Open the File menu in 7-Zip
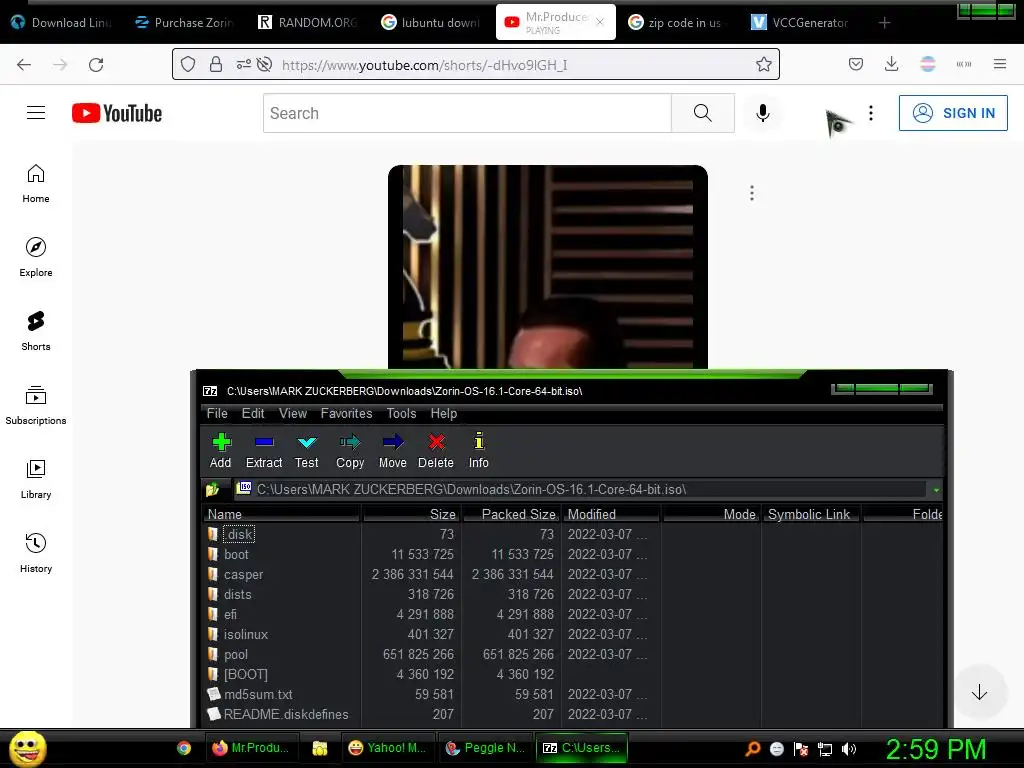This screenshot has width=1024, height=768. pyautogui.click(x=217, y=413)
